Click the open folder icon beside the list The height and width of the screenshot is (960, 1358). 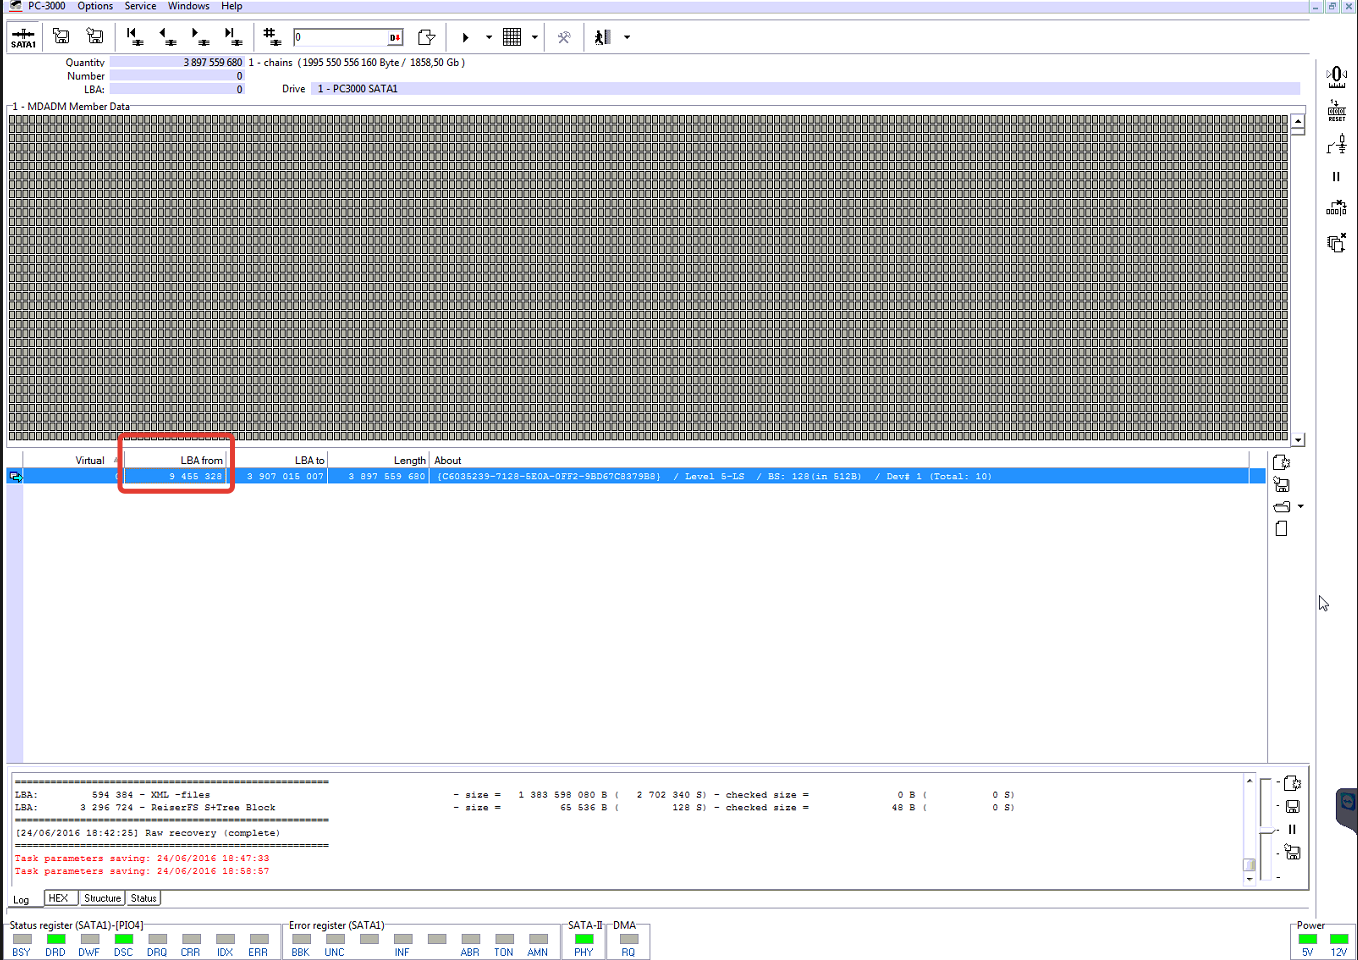click(x=1282, y=506)
